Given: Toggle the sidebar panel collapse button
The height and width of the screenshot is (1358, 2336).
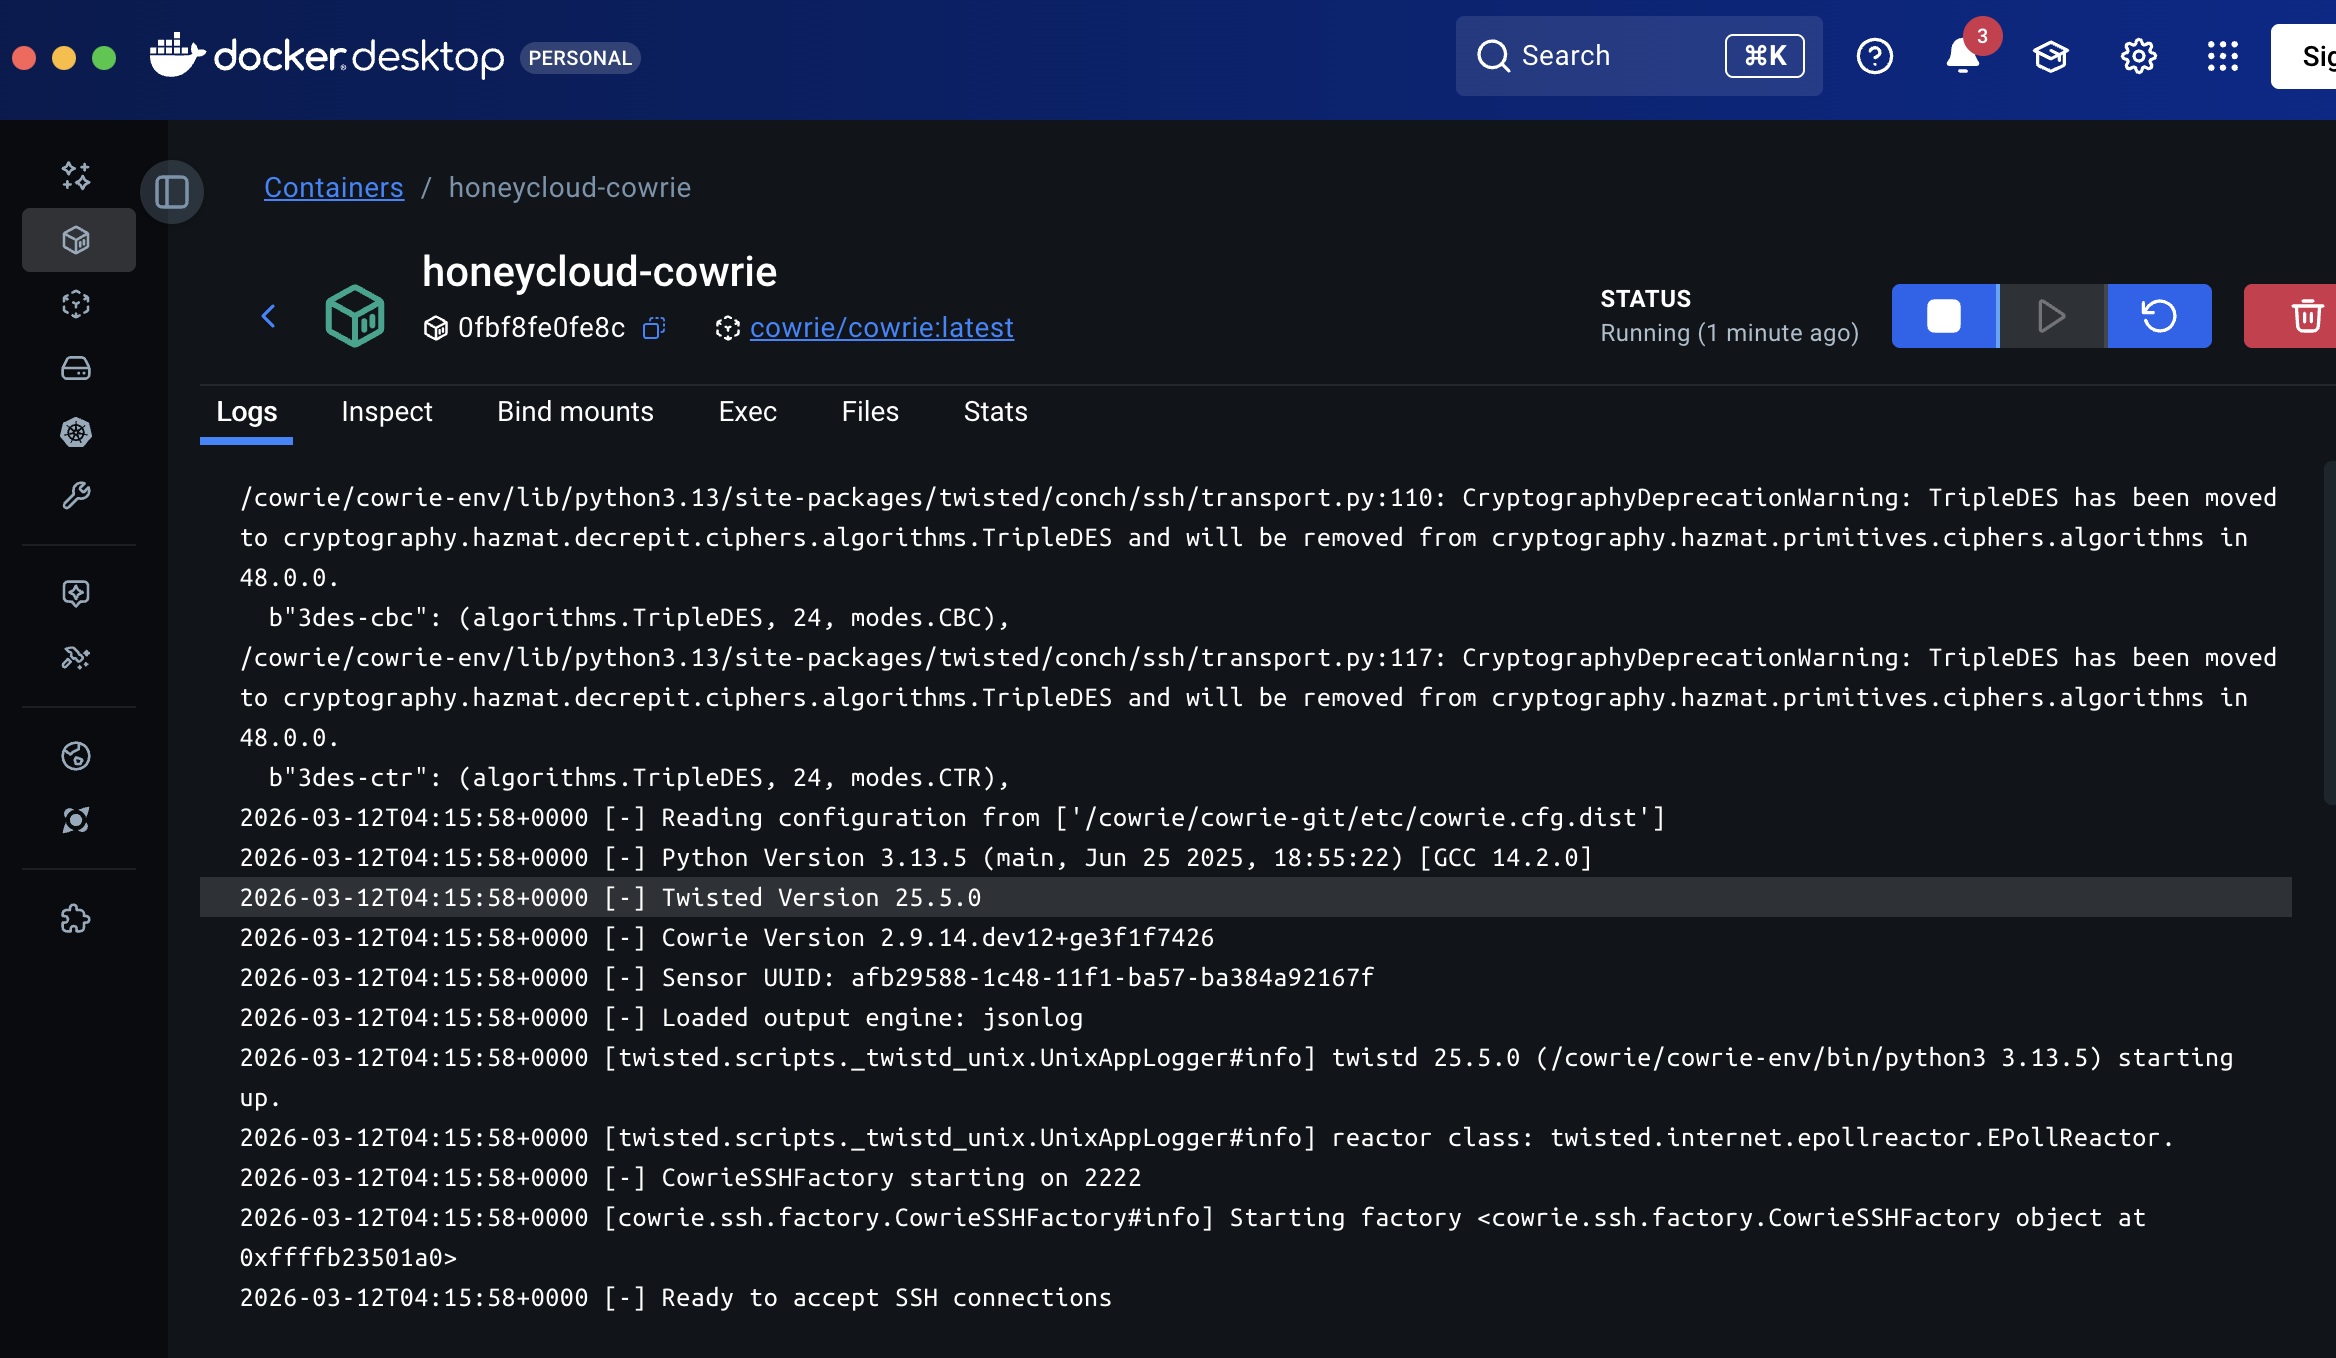Looking at the screenshot, I should pos(172,192).
